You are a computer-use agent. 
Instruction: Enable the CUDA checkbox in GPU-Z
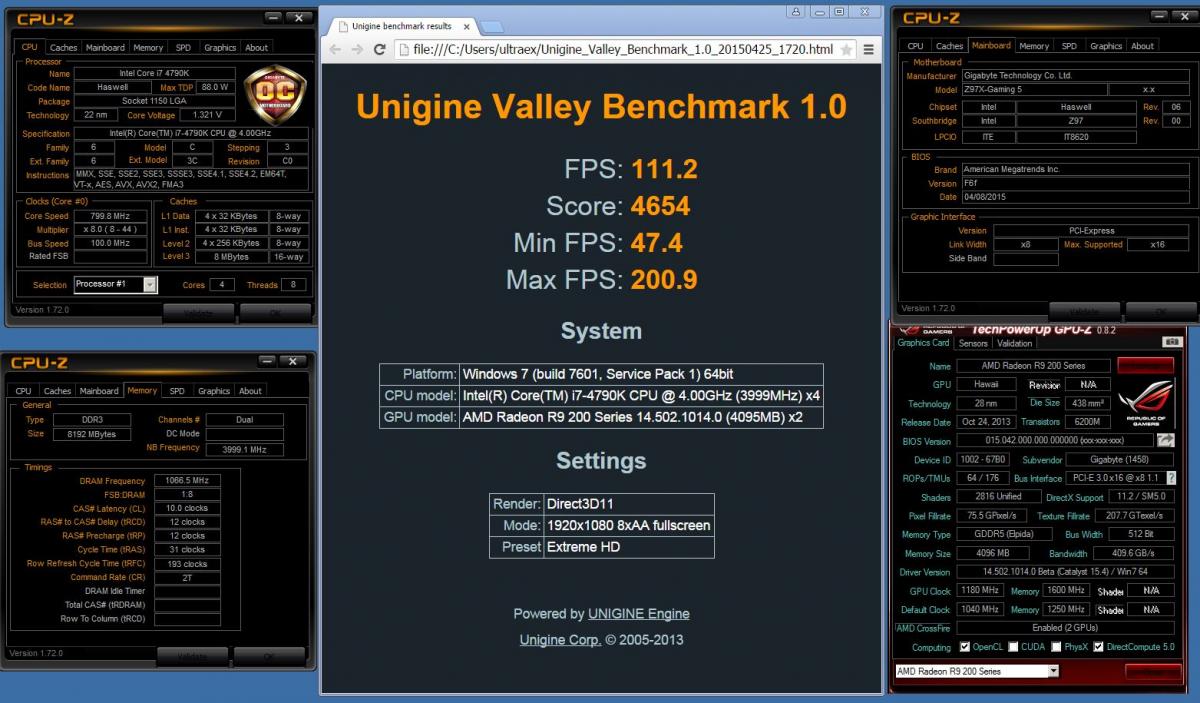1013,647
